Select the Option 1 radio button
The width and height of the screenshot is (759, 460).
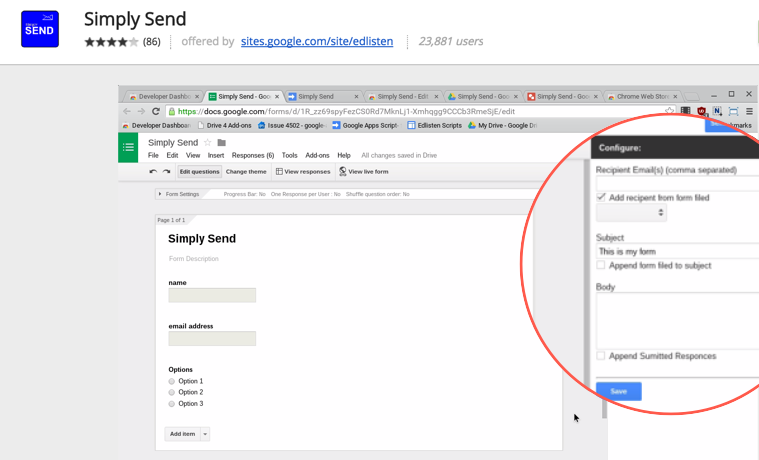[x=171, y=381]
